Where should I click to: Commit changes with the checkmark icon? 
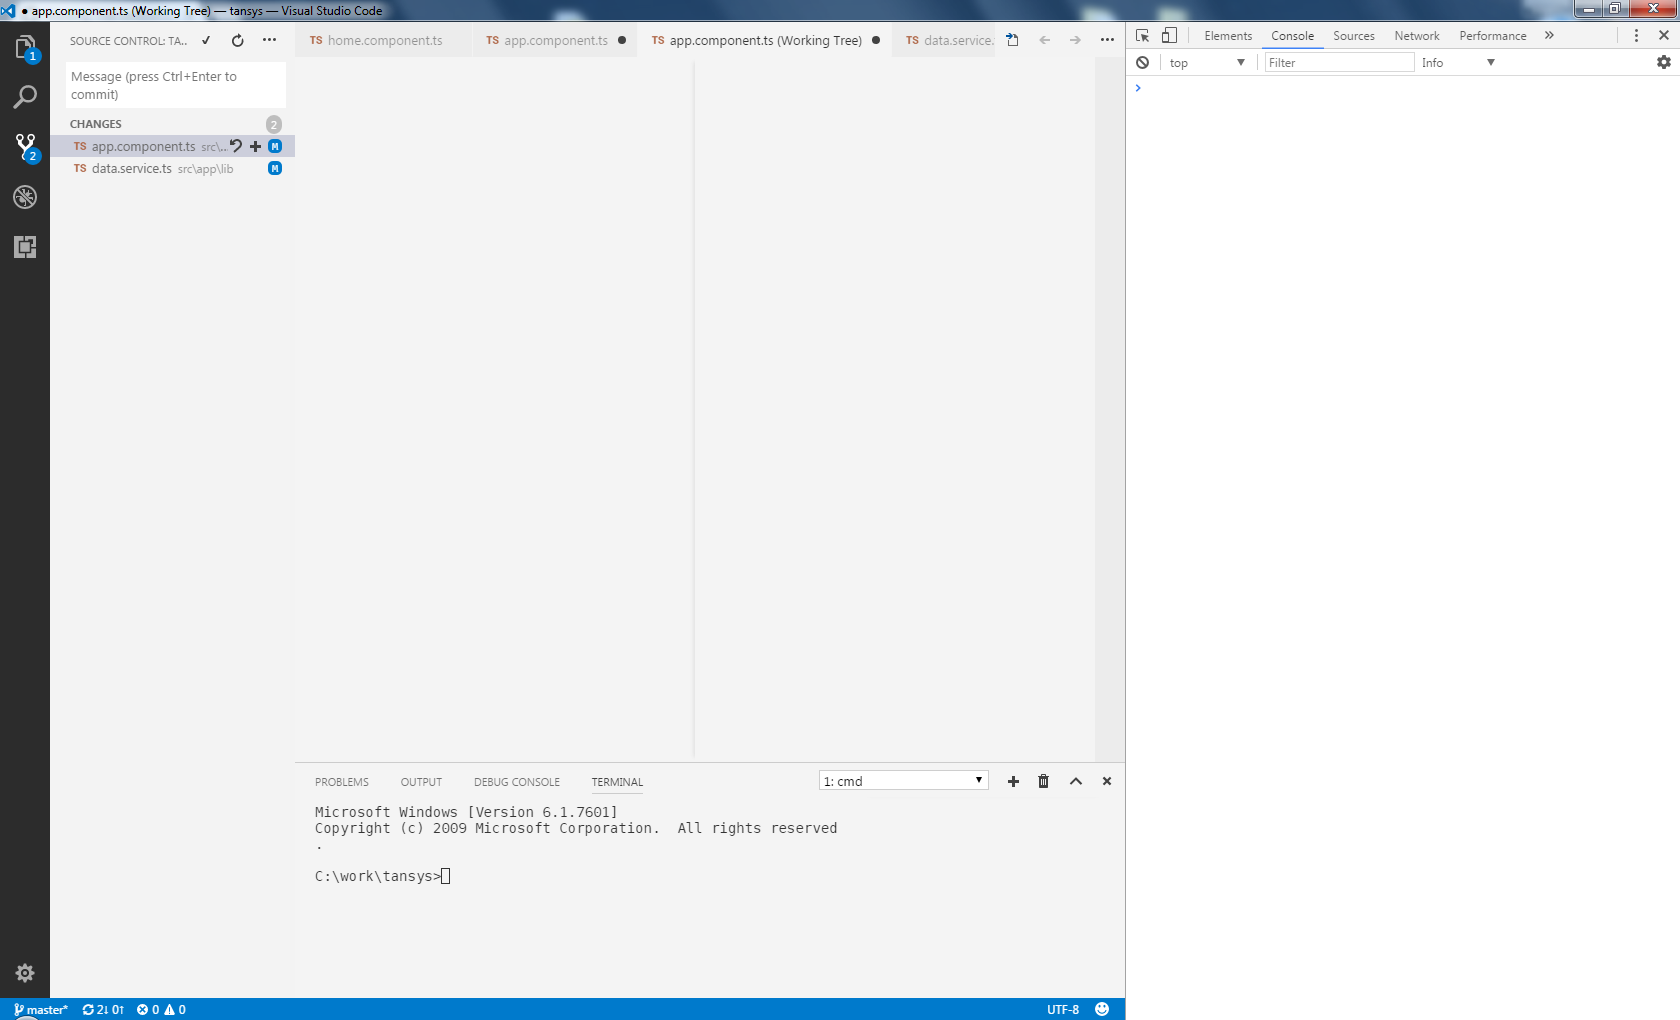click(x=205, y=41)
